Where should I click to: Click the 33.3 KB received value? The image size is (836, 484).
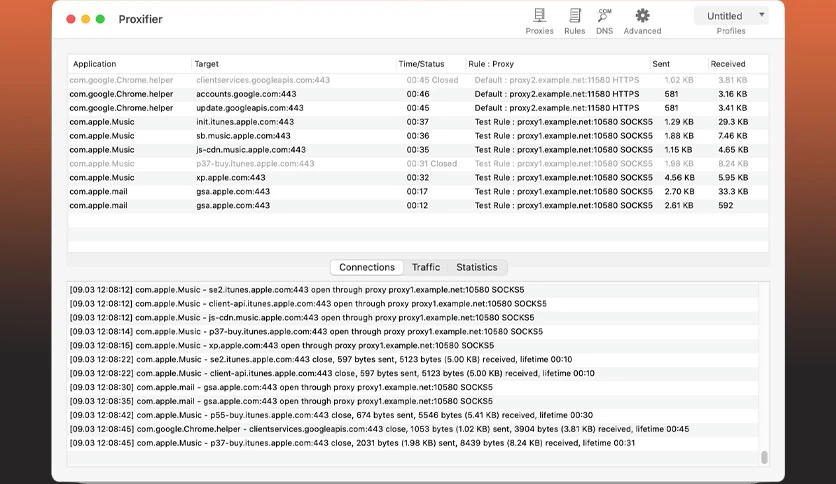(733, 191)
